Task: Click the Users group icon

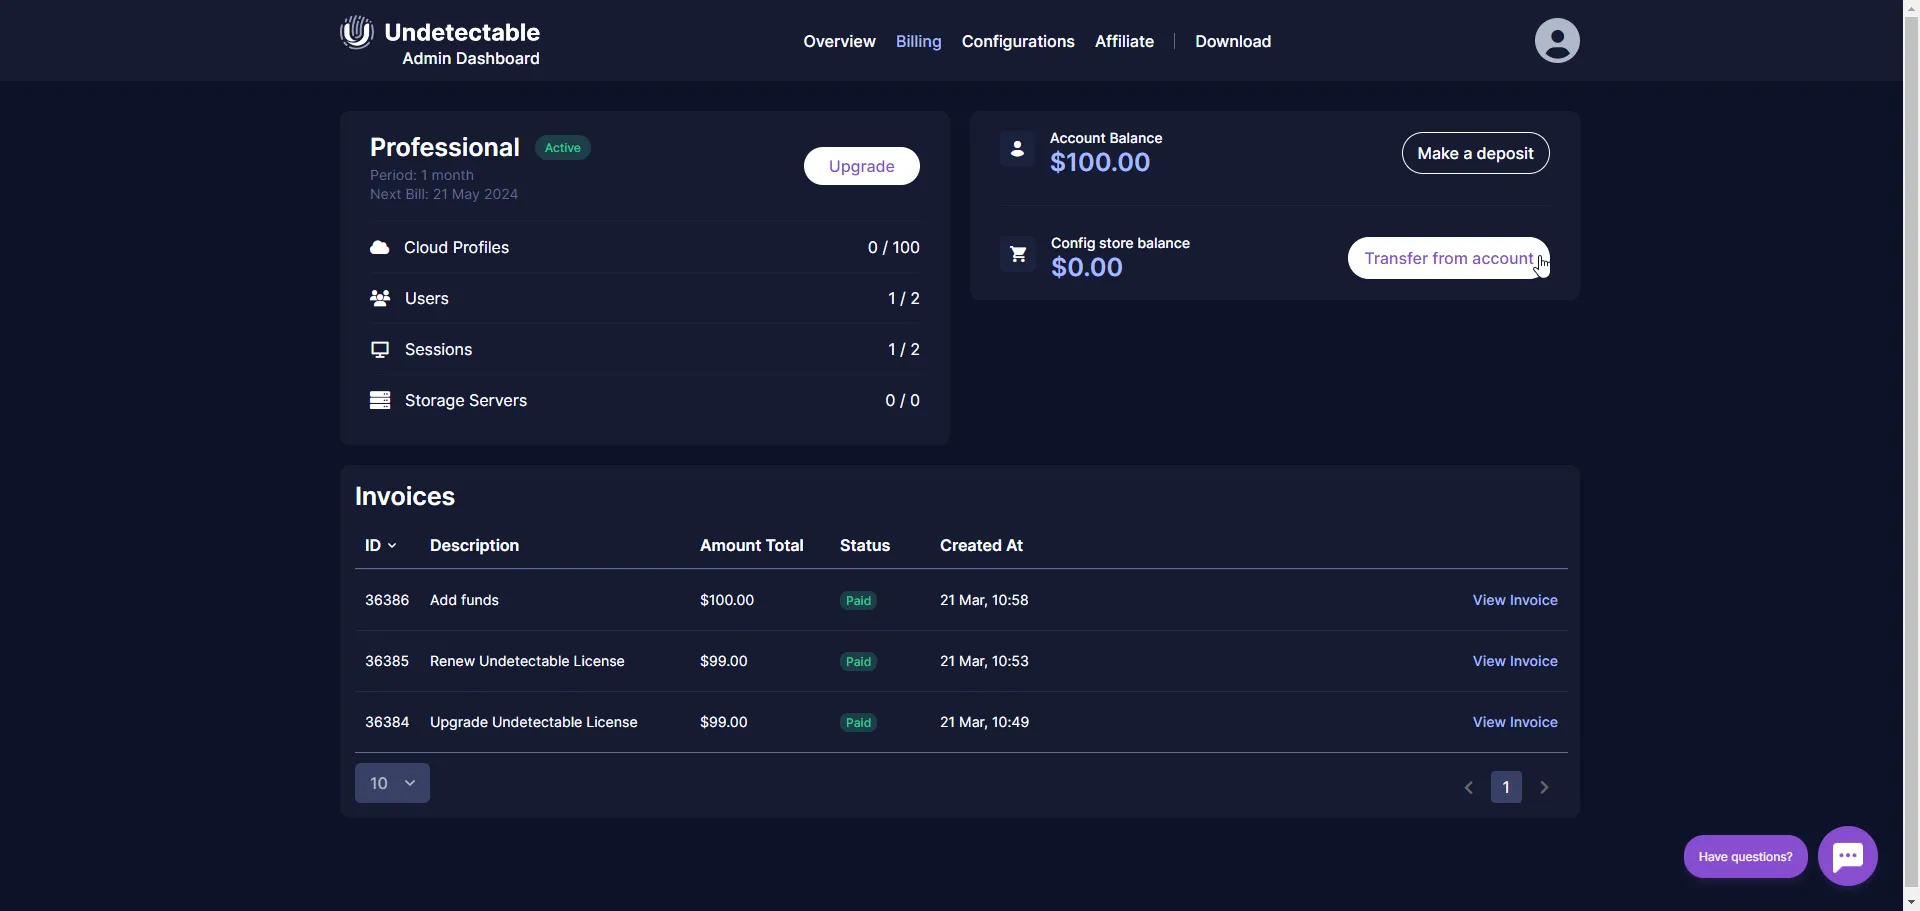Action: pos(380,298)
